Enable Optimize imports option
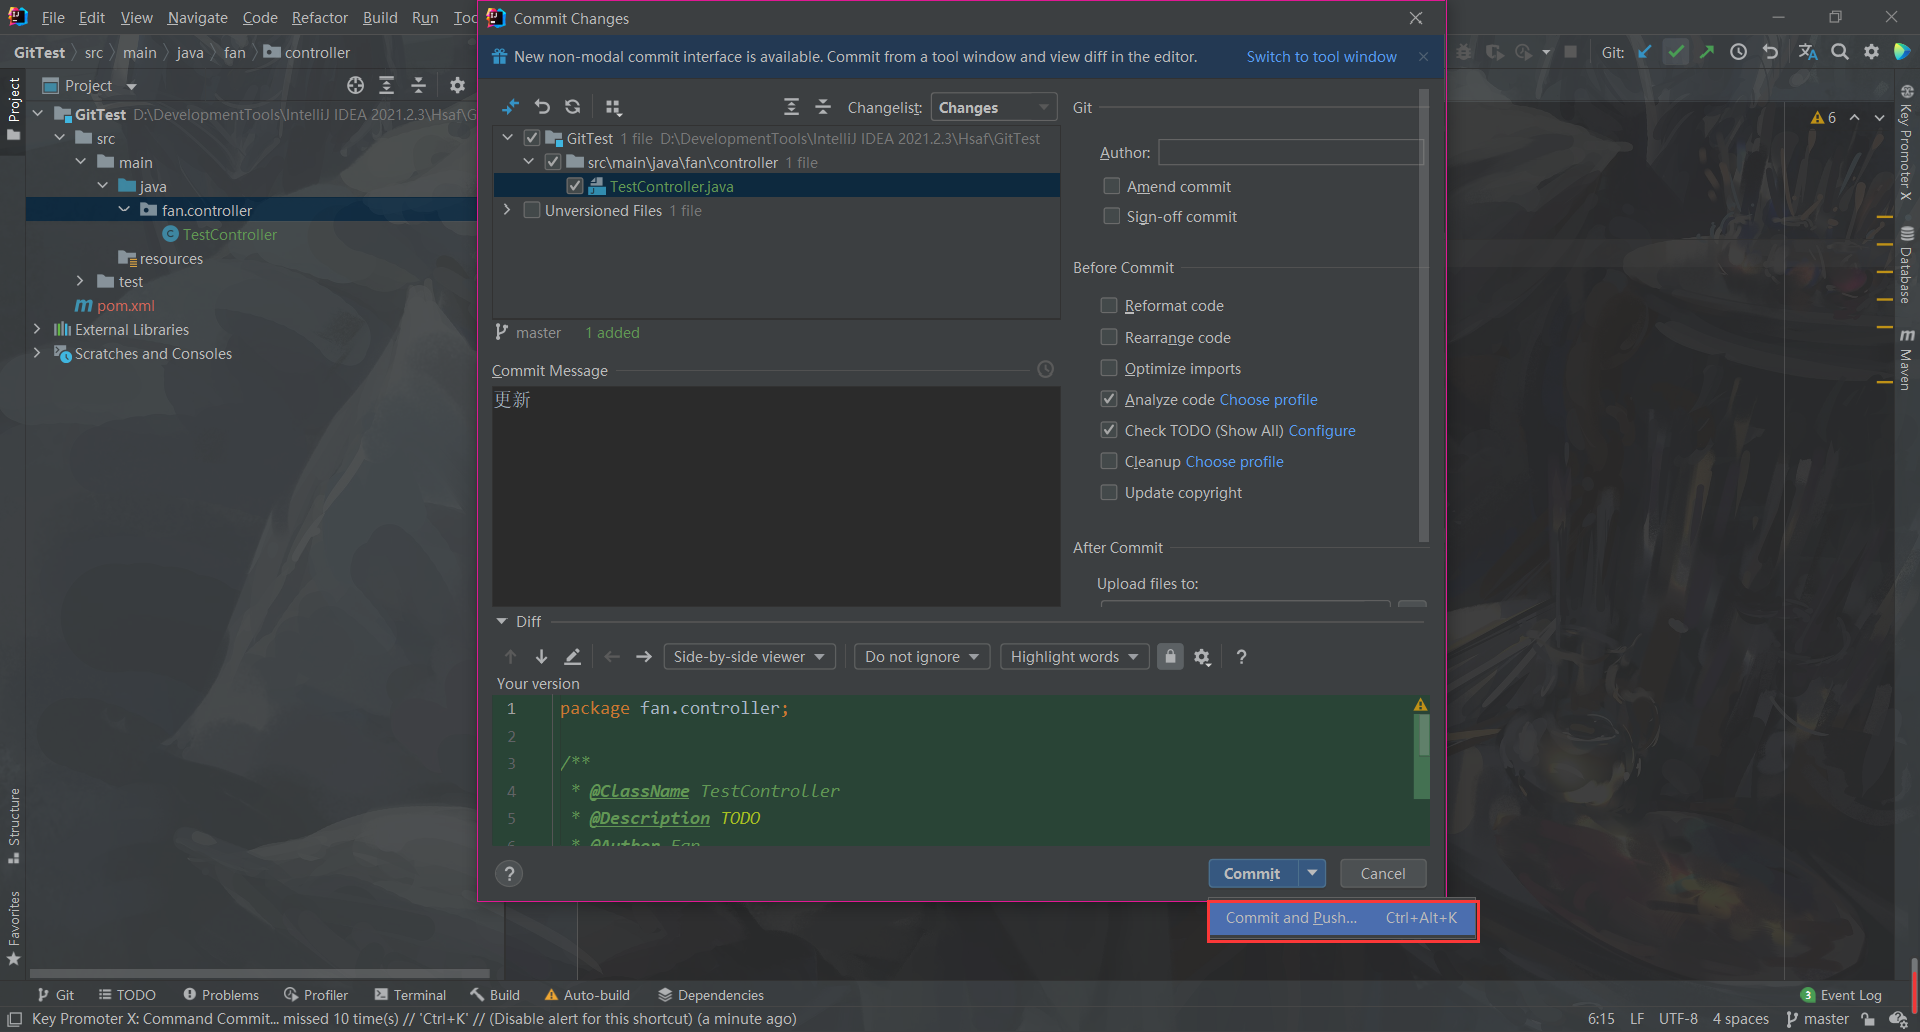The height and width of the screenshot is (1032, 1920). 1109,368
